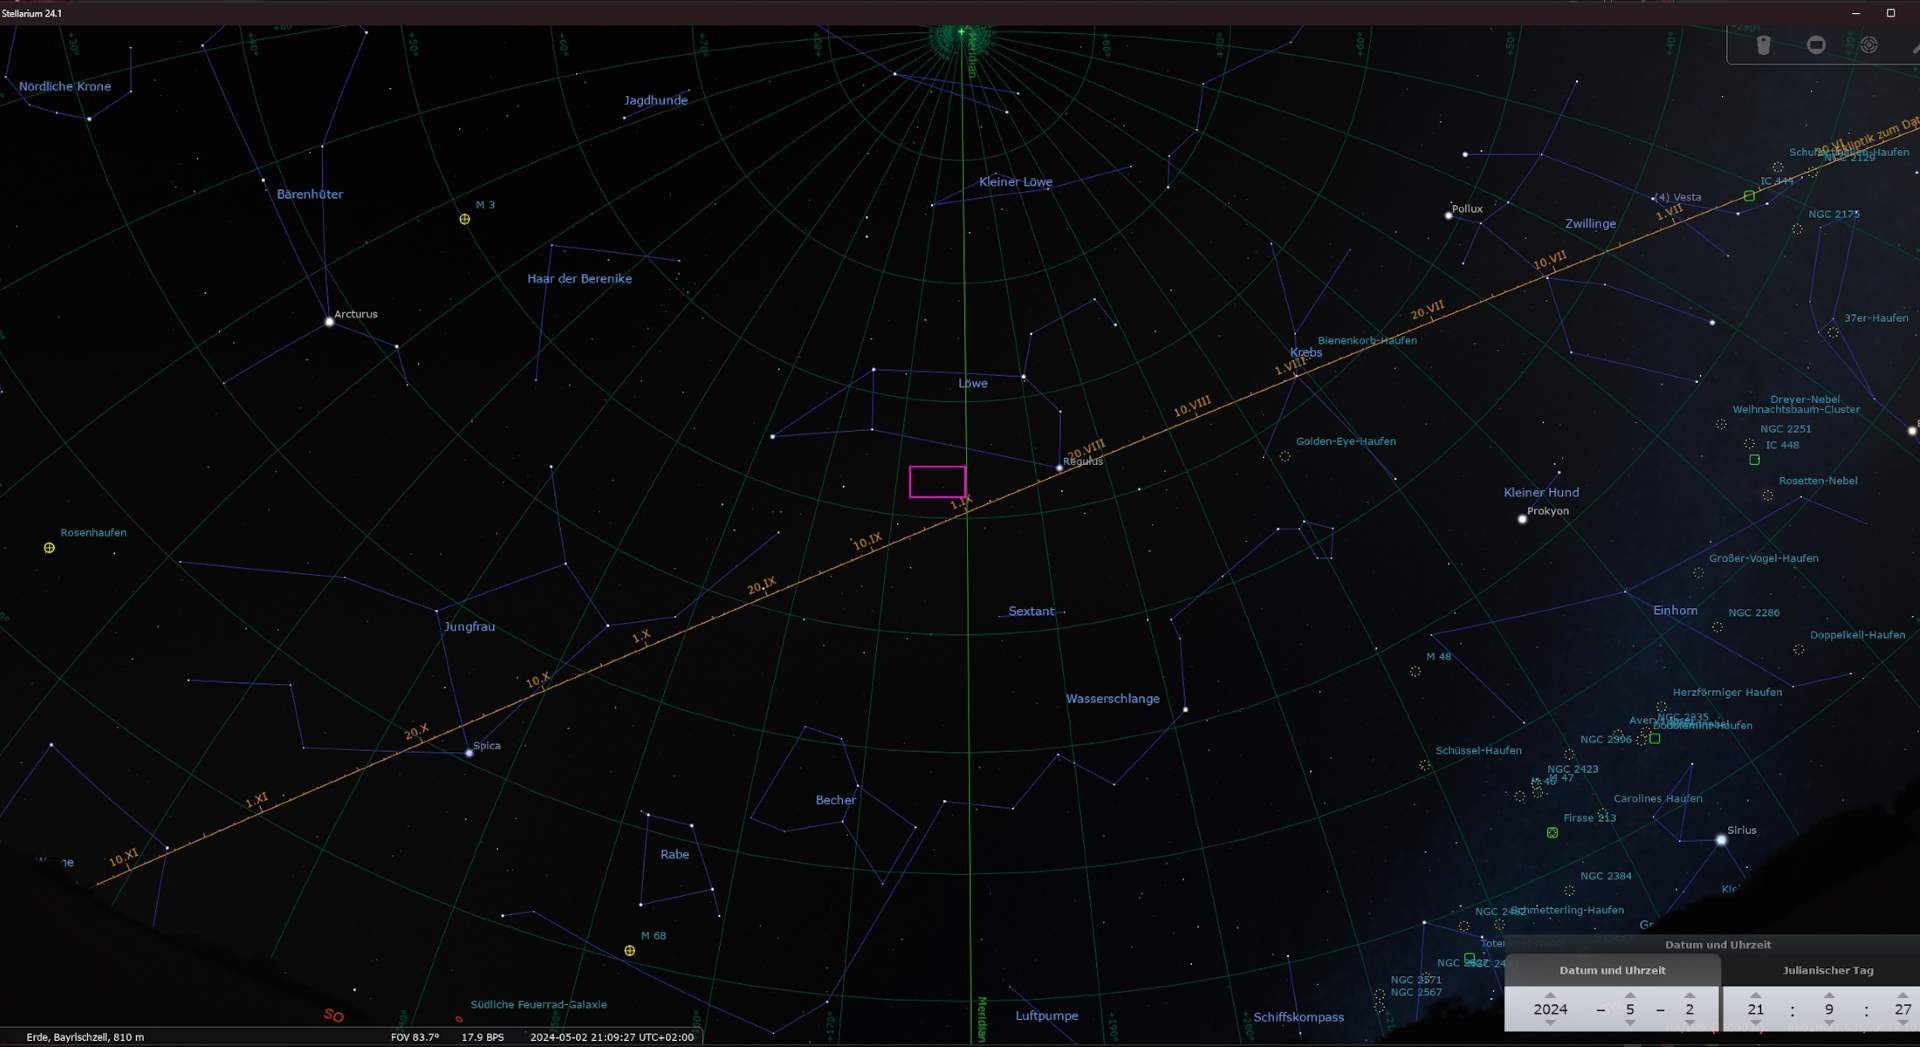Decrease the minute value 9

tap(1829, 1024)
